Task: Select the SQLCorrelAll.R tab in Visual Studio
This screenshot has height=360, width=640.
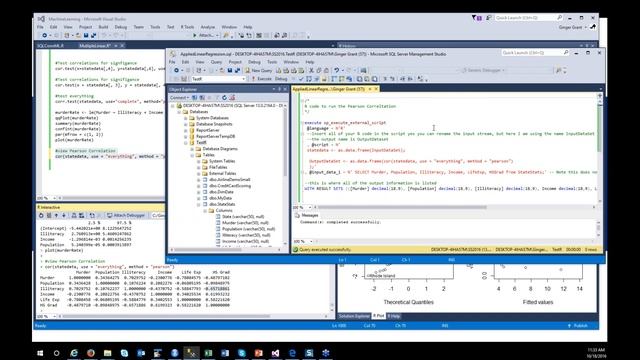Action: click(51, 46)
